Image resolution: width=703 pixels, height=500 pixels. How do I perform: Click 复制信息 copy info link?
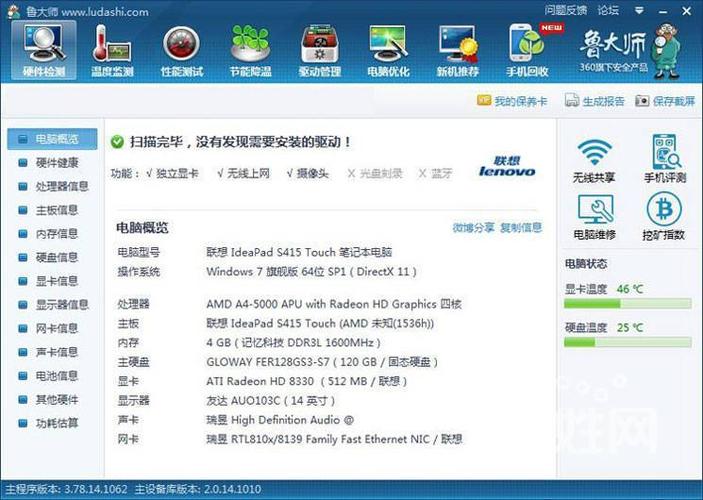pyautogui.click(x=521, y=228)
